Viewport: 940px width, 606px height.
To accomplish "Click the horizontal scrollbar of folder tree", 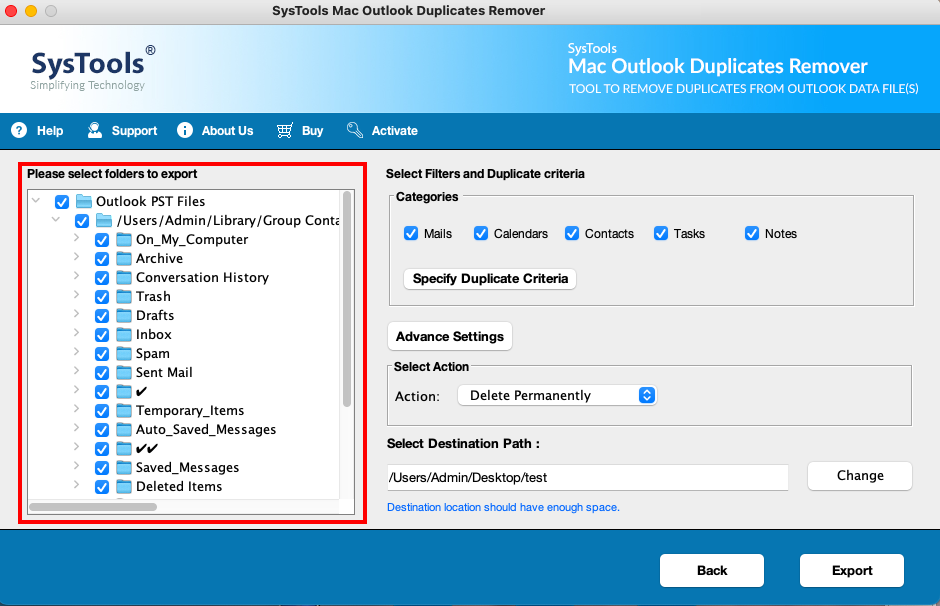I will 93,507.
